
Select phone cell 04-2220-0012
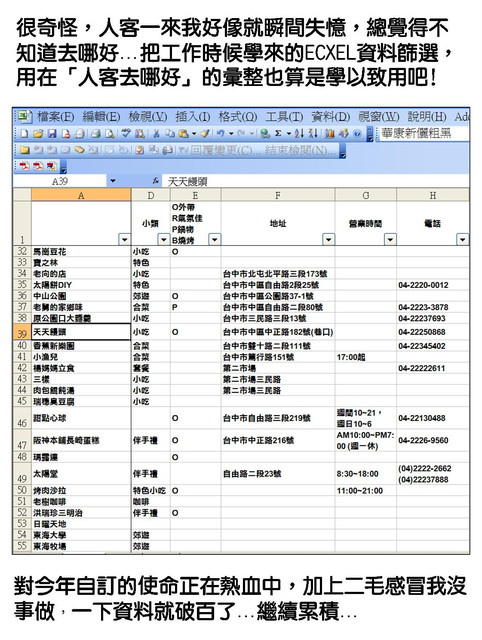pos(433,285)
